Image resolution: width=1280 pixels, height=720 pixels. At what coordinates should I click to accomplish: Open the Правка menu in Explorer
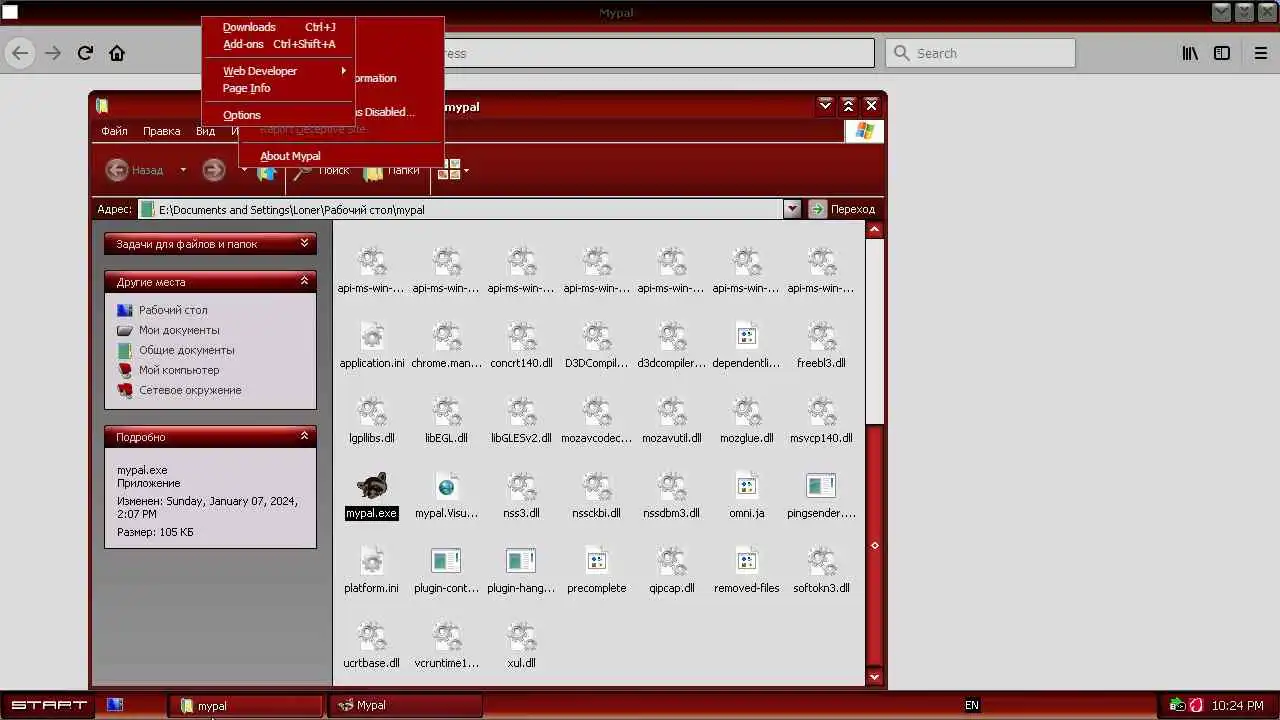(x=161, y=131)
